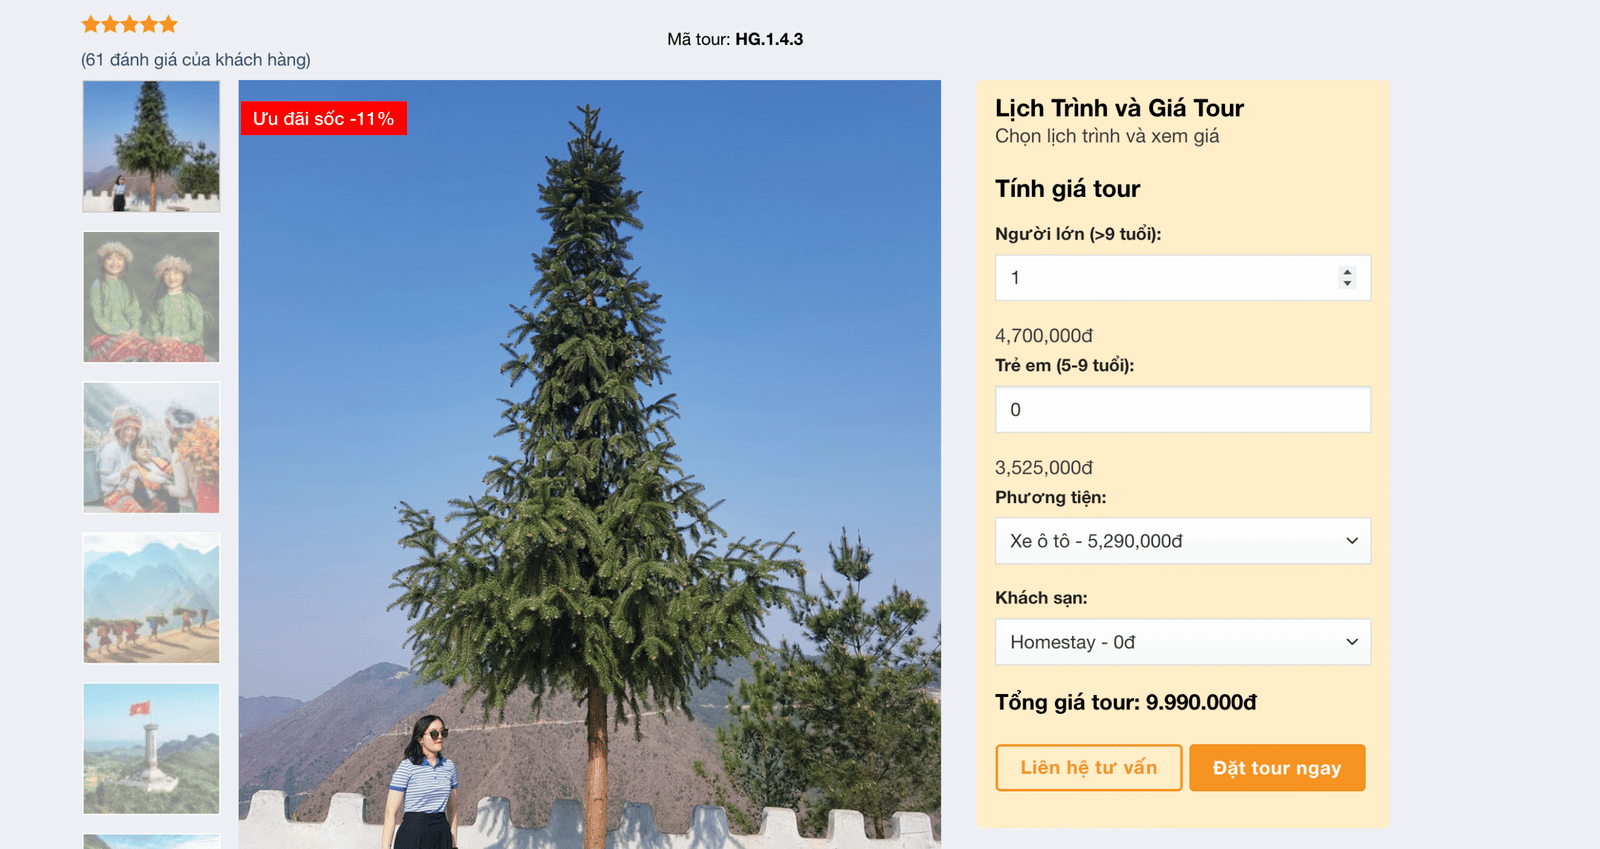The image size is (1600, 849).
Task: Click the tour code HG.1.4.3
Action: point(769,39)
